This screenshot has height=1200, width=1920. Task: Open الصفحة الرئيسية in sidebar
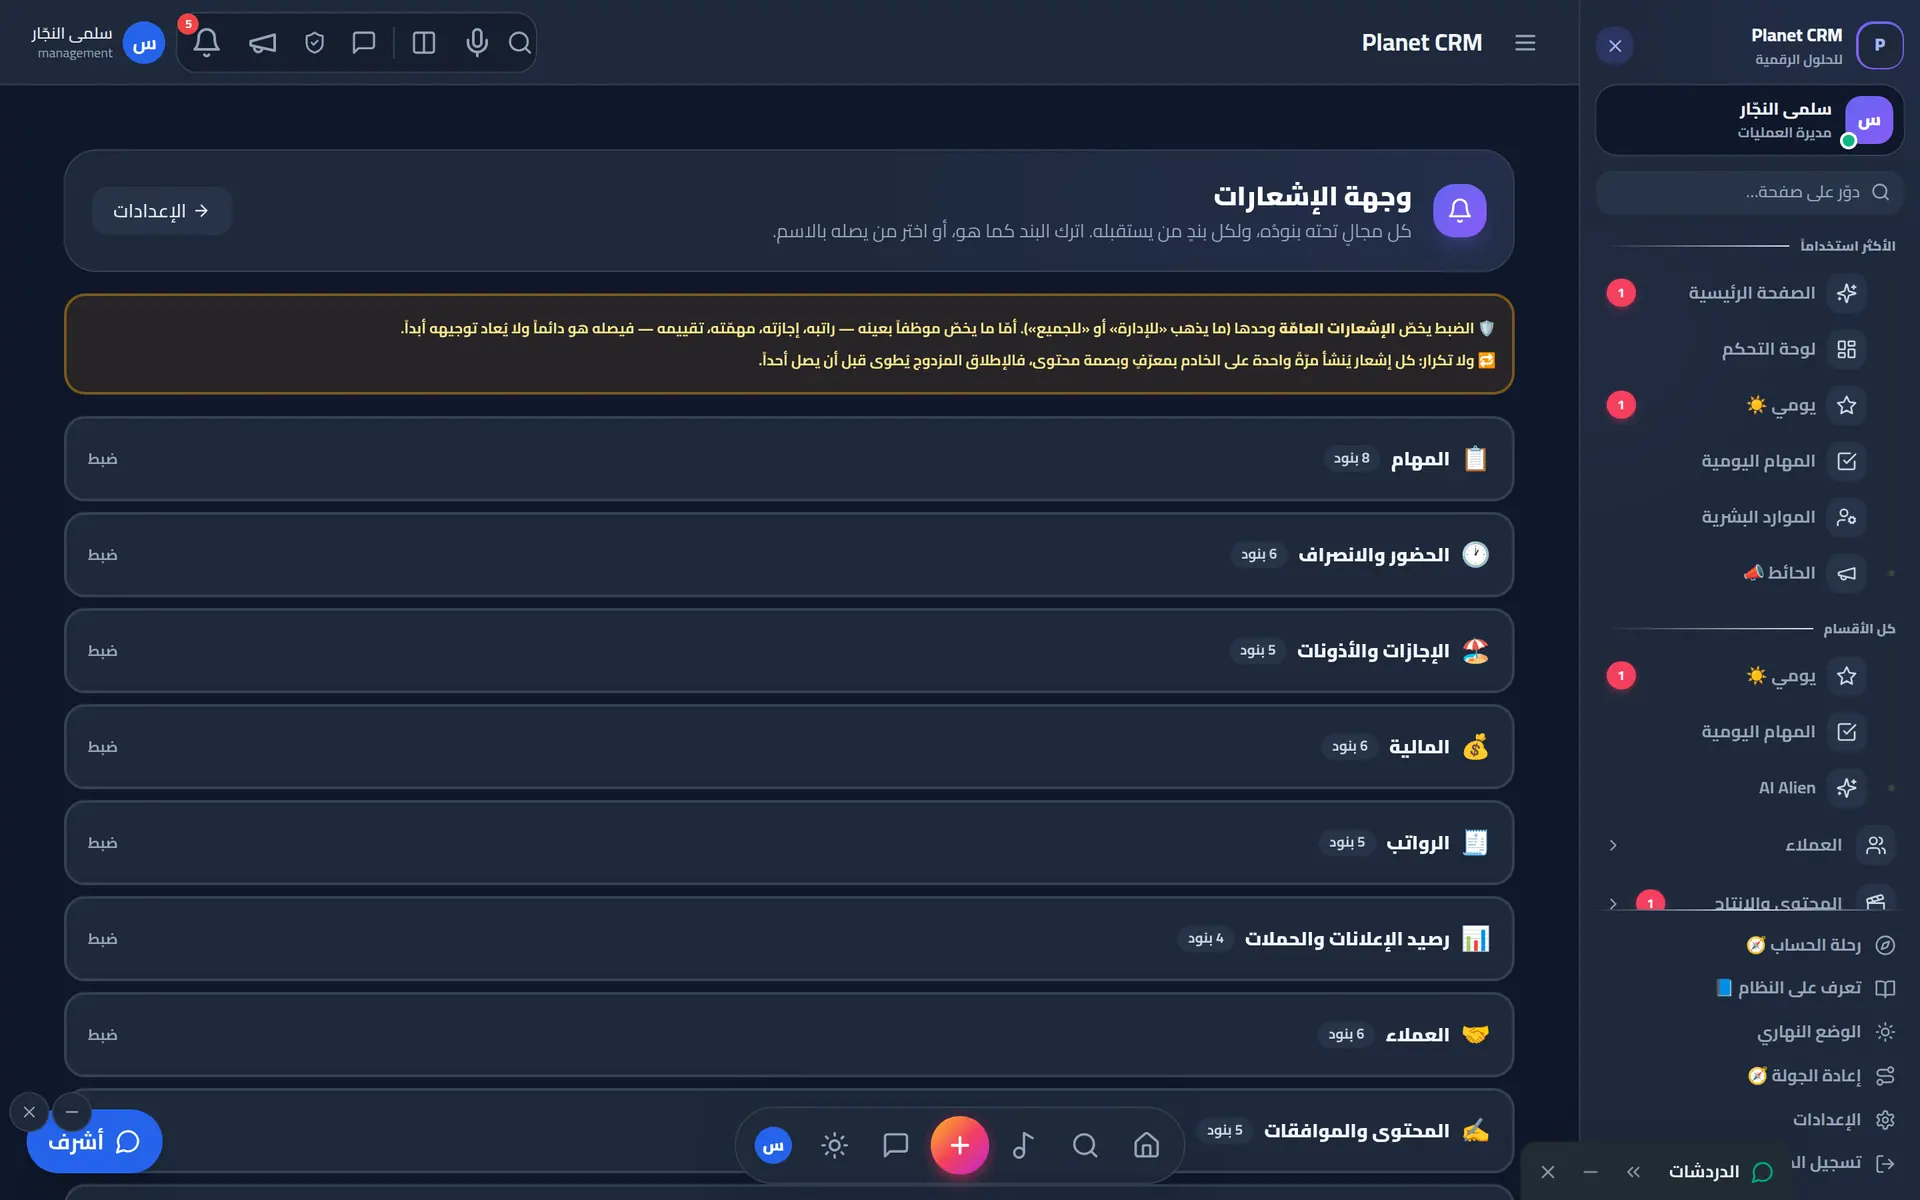[x=1750, y=293]
